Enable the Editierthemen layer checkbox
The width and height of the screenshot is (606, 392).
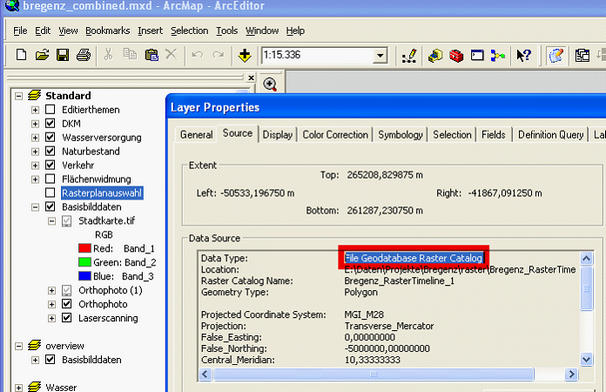50,109
